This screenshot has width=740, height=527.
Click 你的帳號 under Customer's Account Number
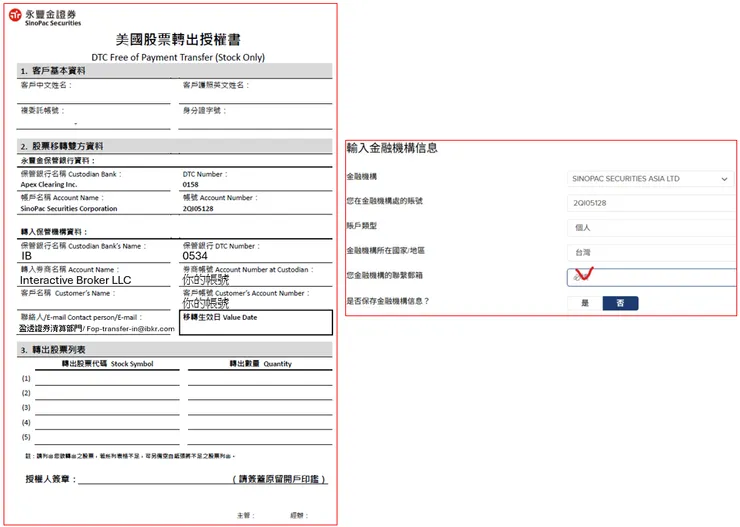pos(205,303)
